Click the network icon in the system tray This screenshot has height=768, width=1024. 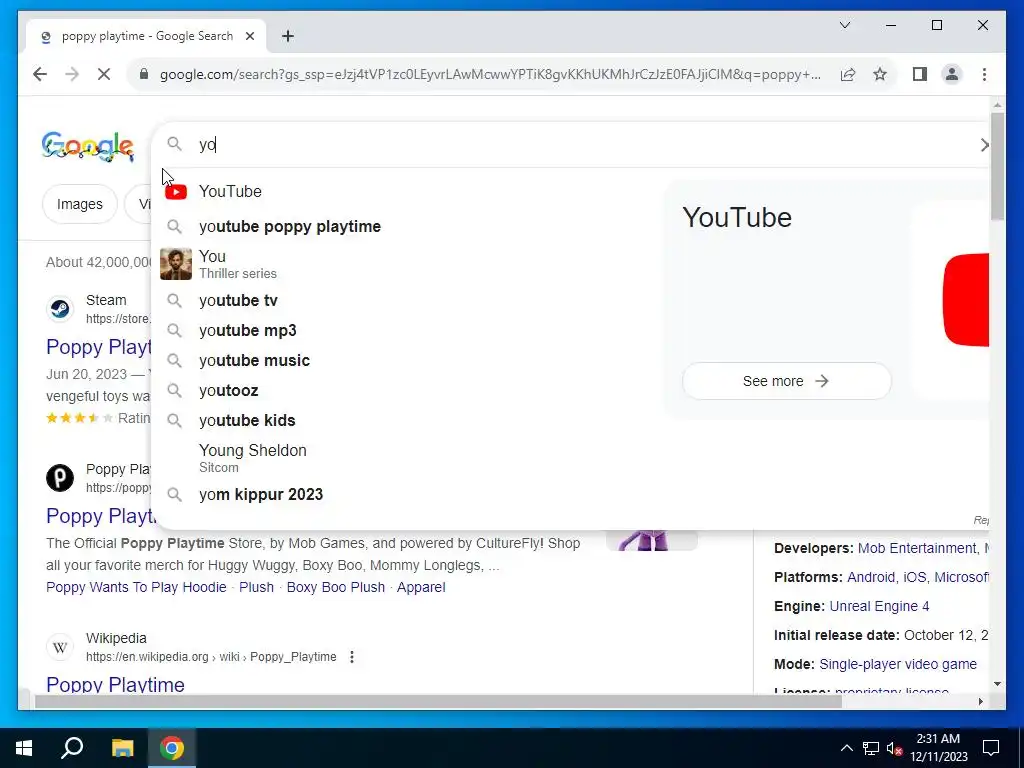pyautogui.click(x=871, y=748)
